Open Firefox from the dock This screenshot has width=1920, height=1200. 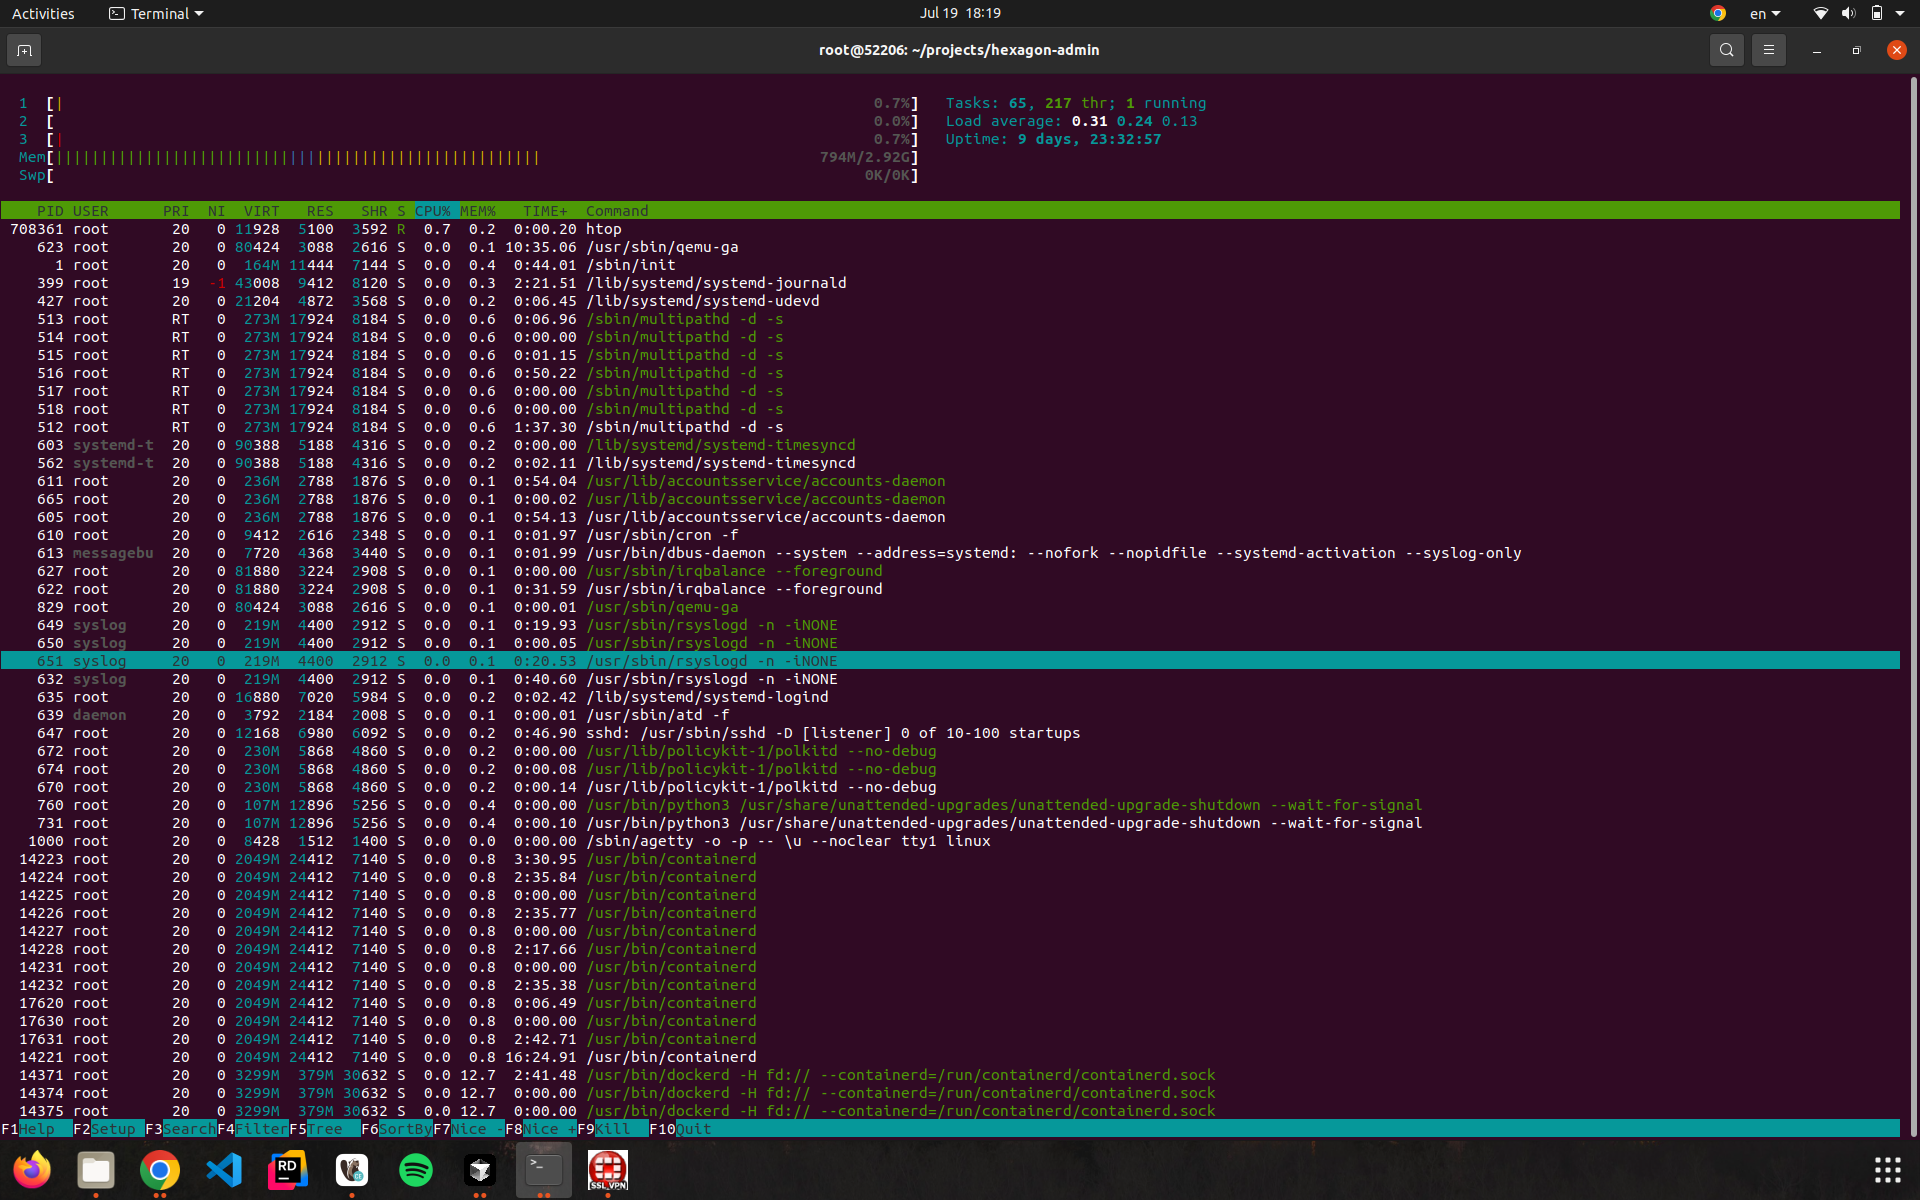coord(32,1169)
